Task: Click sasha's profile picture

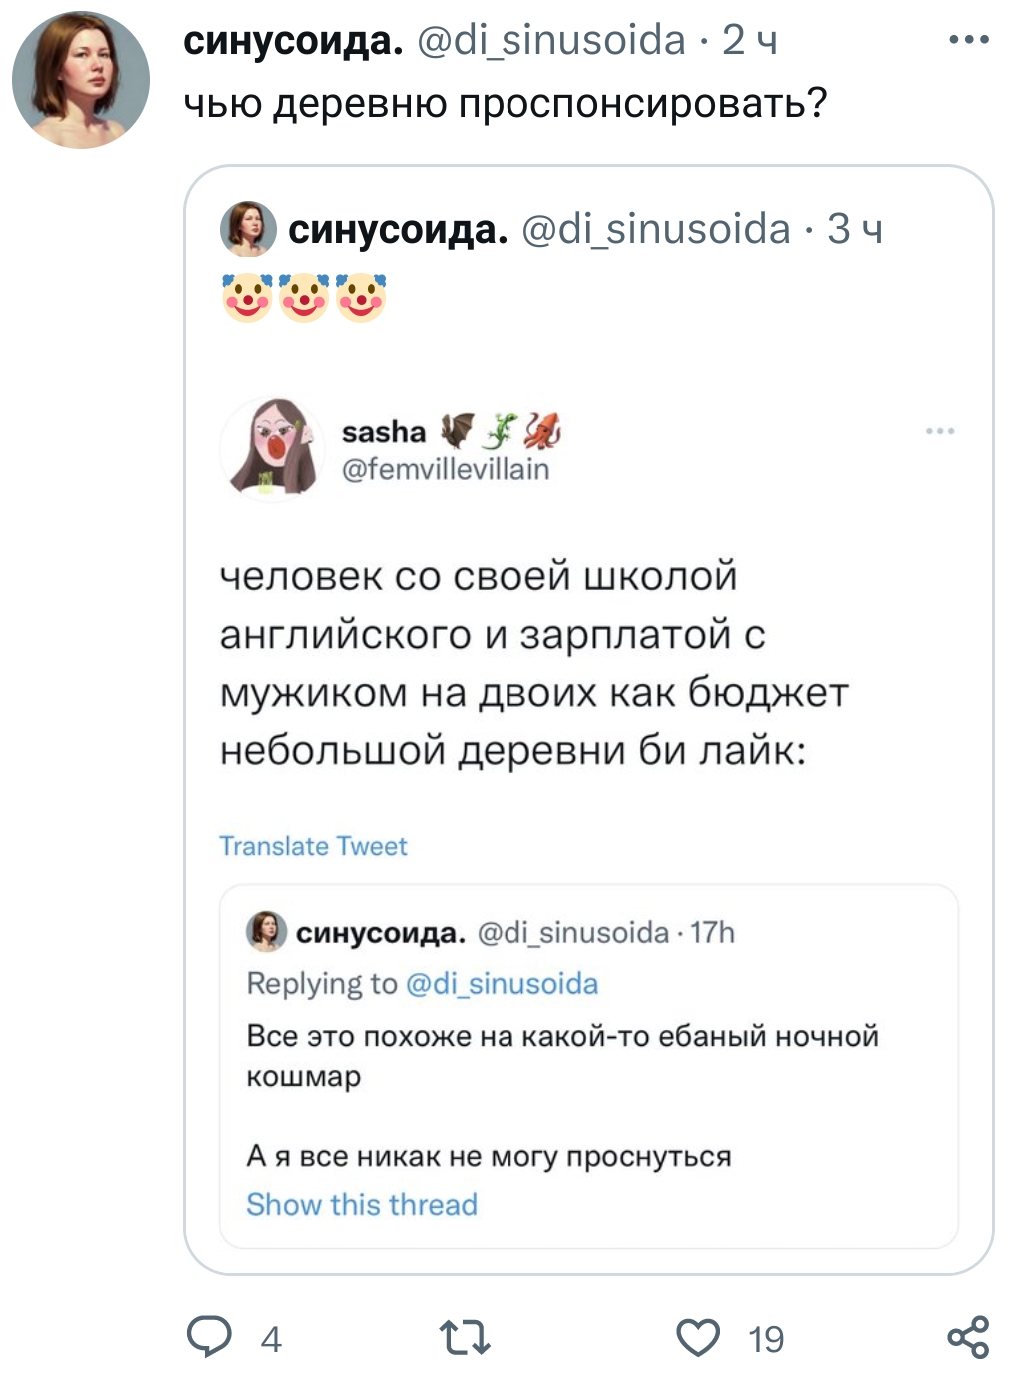Action: point(272,449)
